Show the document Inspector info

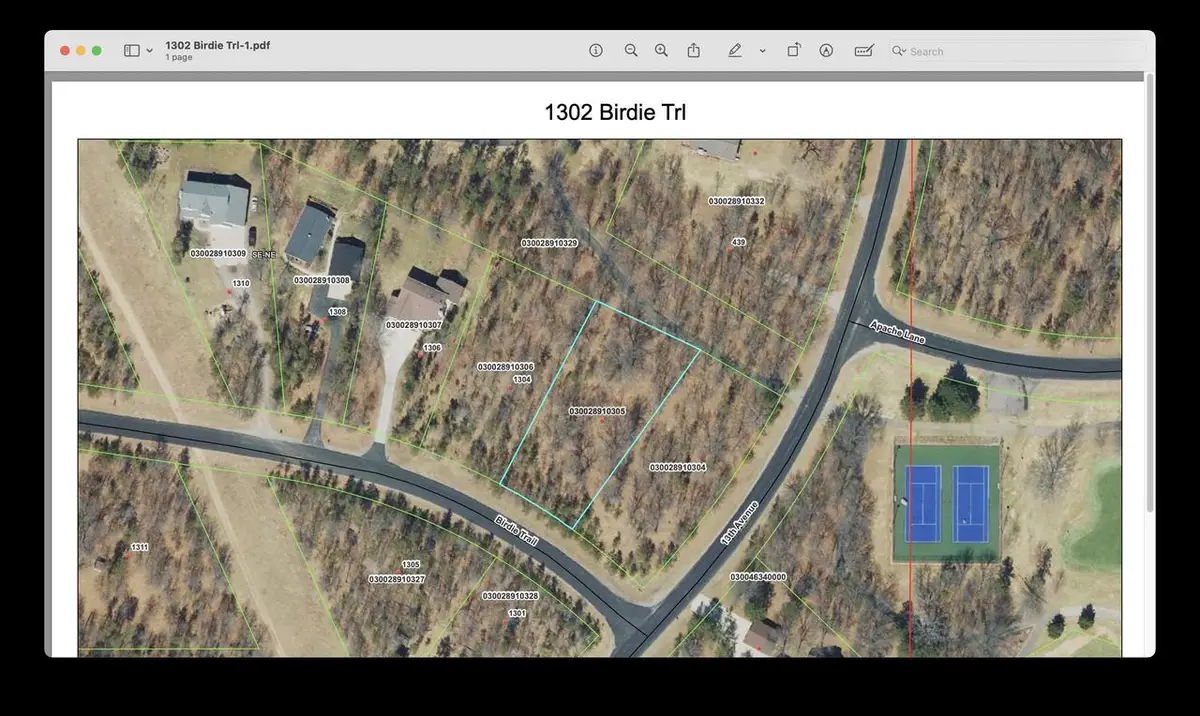click(x=596, y=50)
